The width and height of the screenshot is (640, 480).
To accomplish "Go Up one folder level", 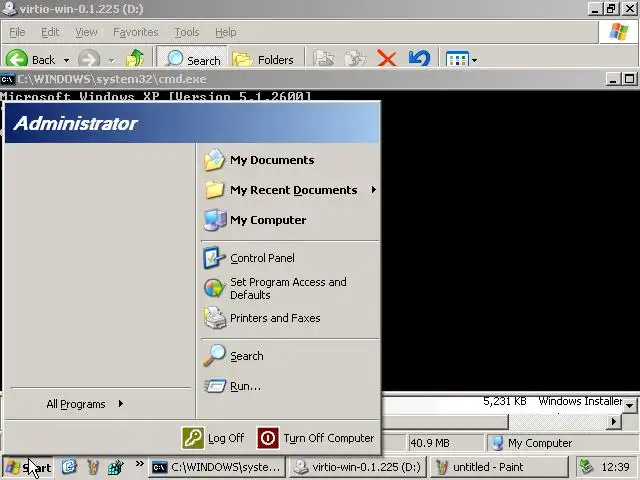I will [x=135, y=58].
